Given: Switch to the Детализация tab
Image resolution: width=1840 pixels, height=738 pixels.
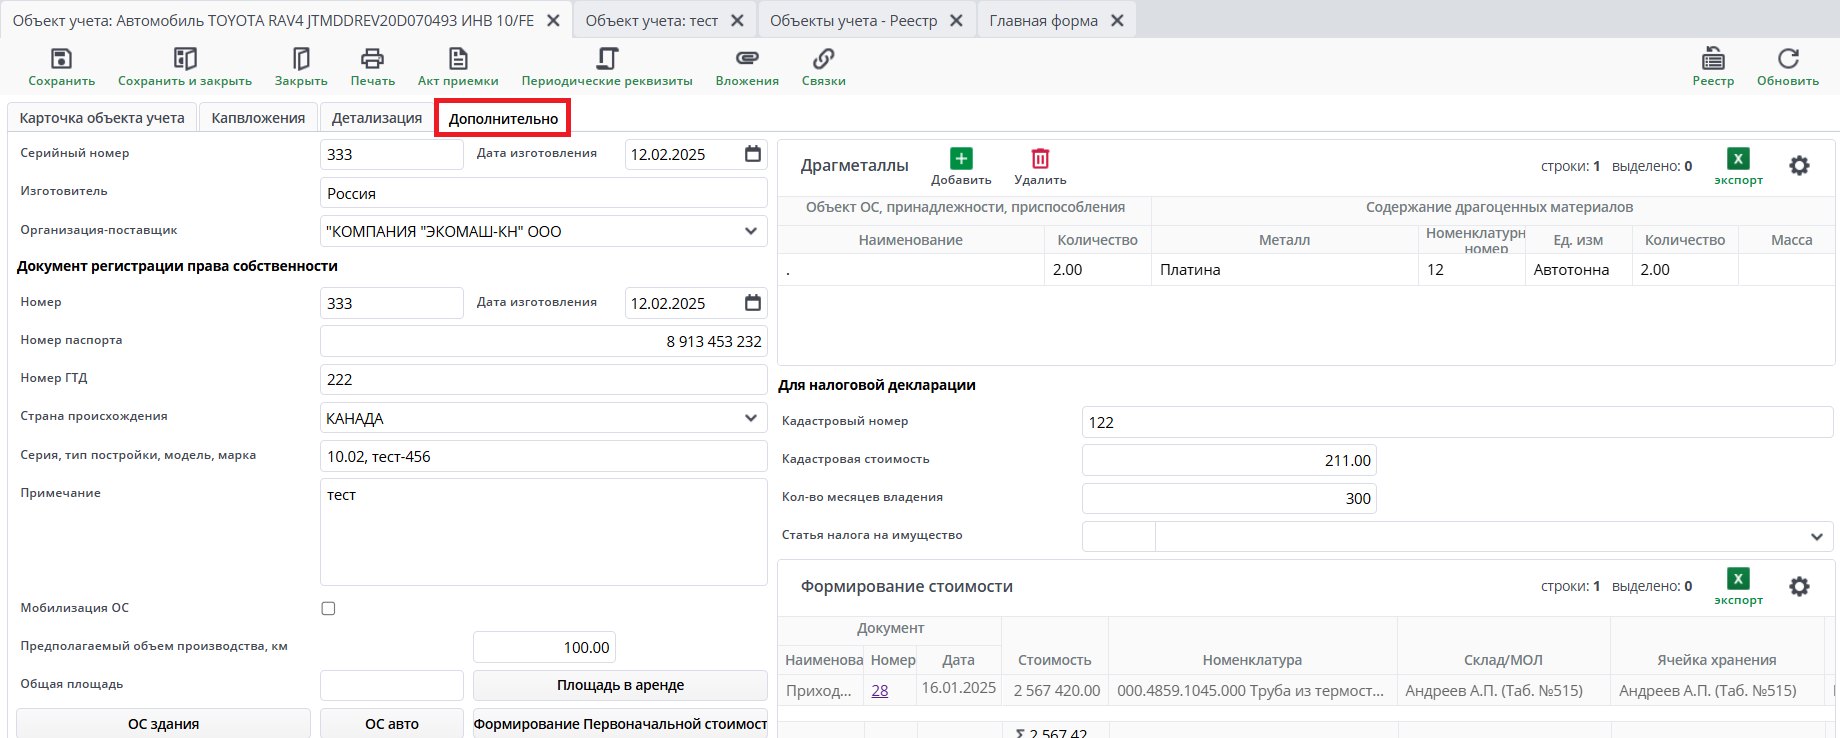Looking at the screenshot, I should [x=377, y=118].
